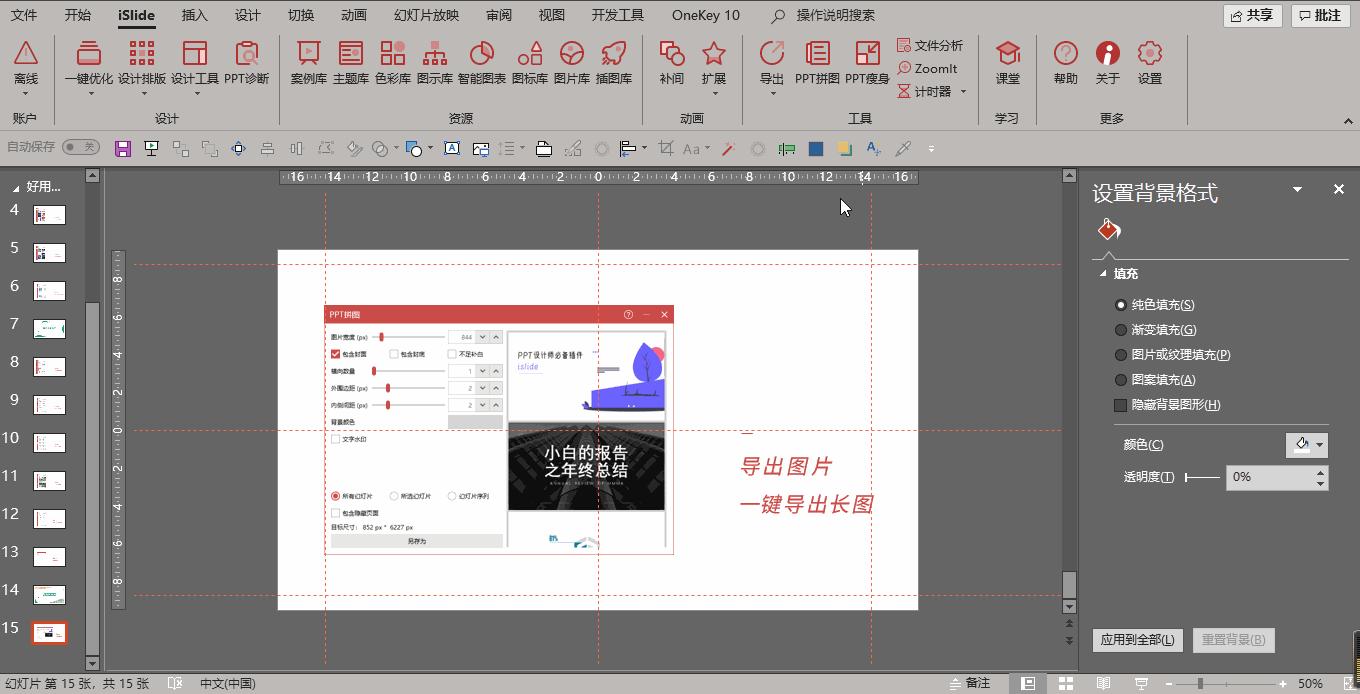Run PPT诊断 to check the slides
This screenshot has width=1360, height=694.
coord(245,67)
